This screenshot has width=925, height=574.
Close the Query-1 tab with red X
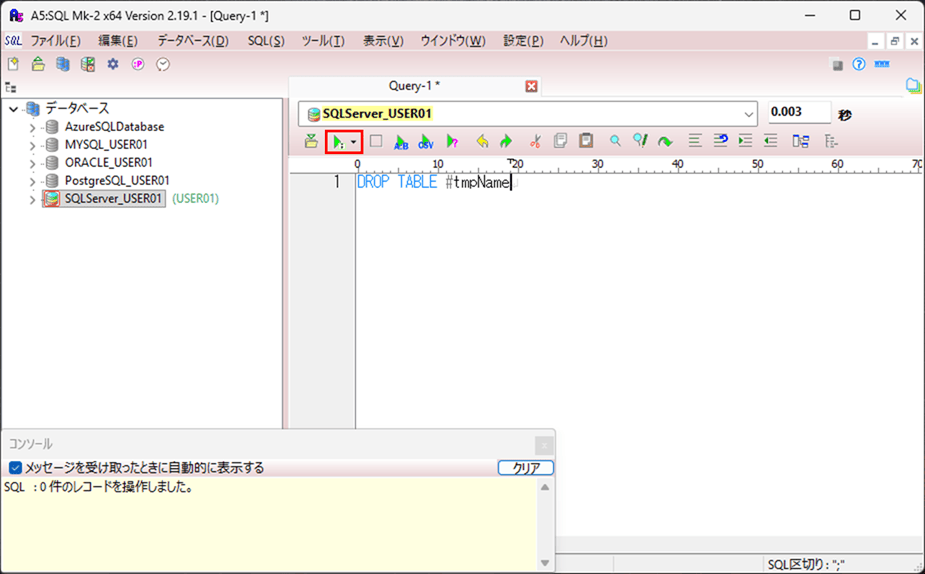click(532, 87)
